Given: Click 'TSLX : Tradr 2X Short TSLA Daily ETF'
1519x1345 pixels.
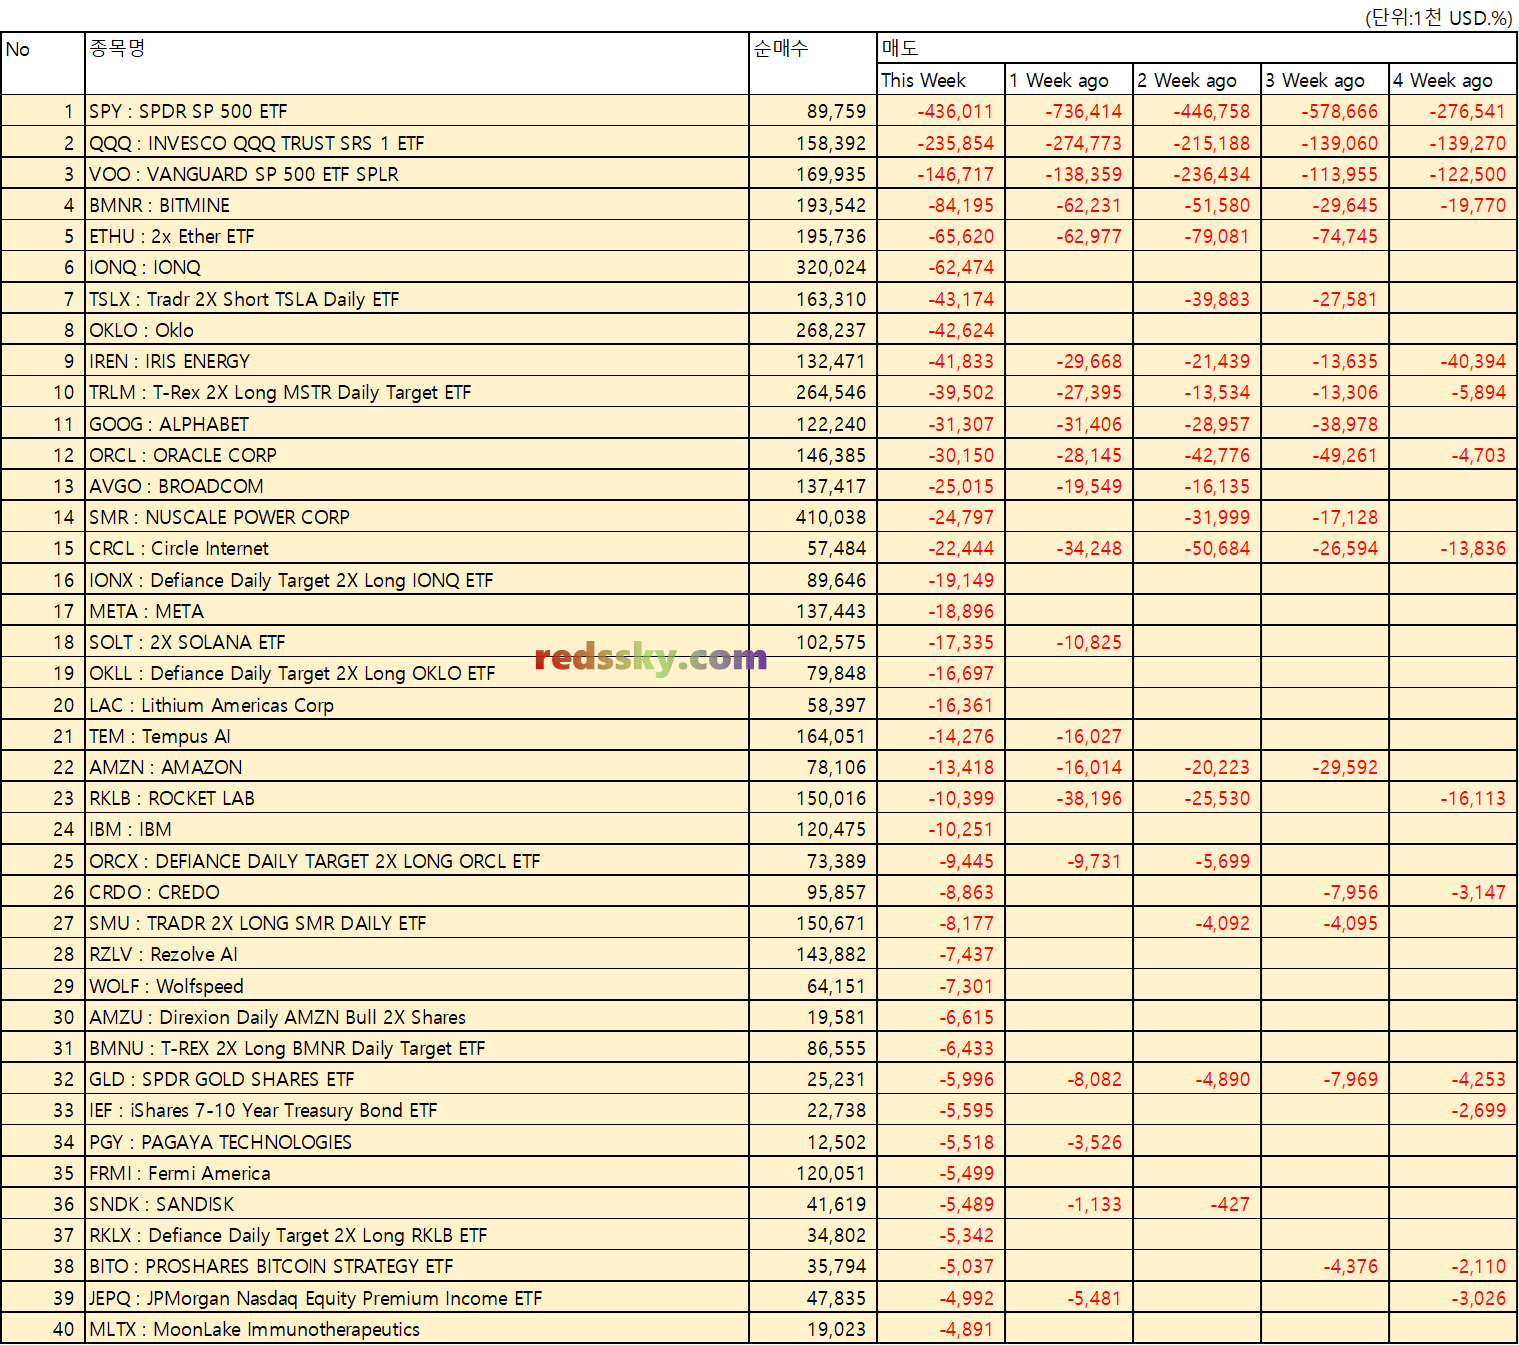Looking at the screenshot, I should coord(417,299).
